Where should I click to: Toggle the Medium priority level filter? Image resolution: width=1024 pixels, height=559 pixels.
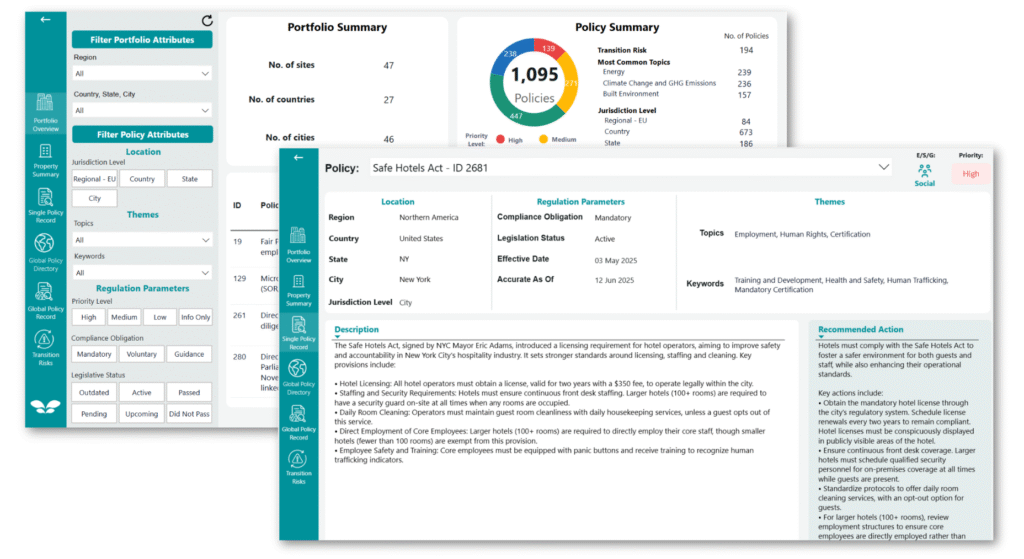point(124,317)
